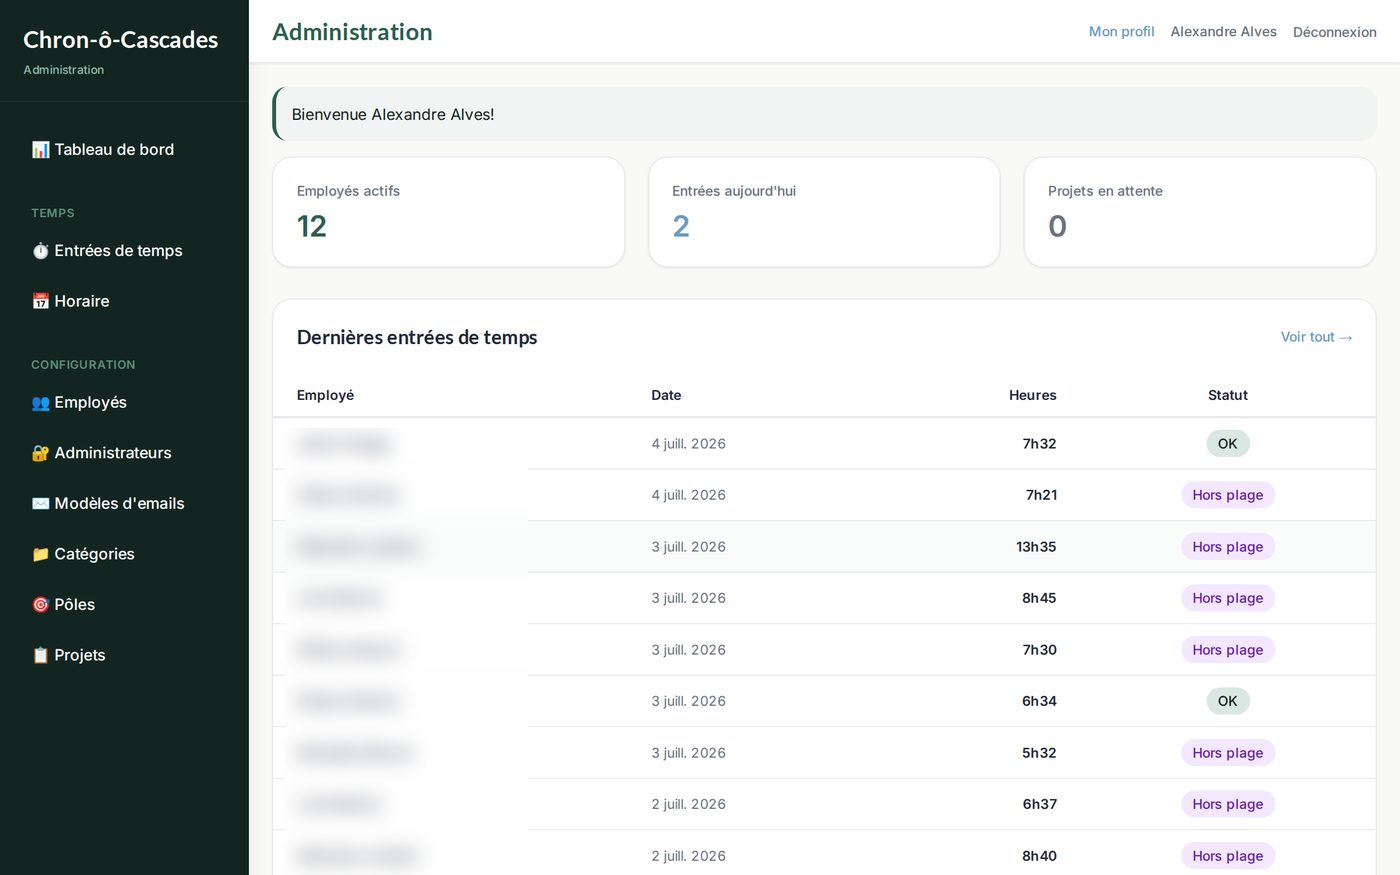Viewport: 1400px width, 875px height.
Task: Click the Bienvenue Alexandre Alves! banner
Action: 824,114
